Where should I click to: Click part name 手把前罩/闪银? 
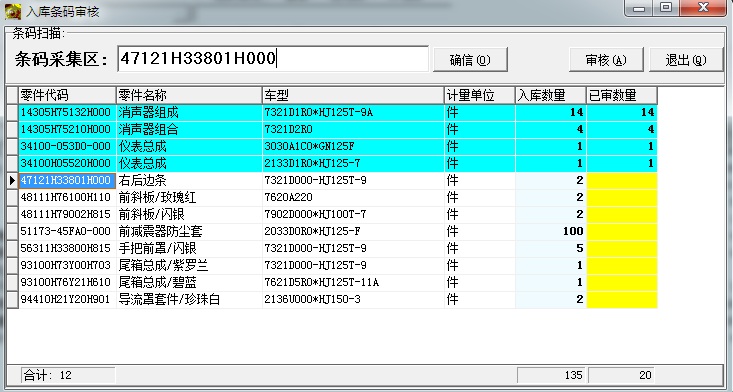coord(157,248)
